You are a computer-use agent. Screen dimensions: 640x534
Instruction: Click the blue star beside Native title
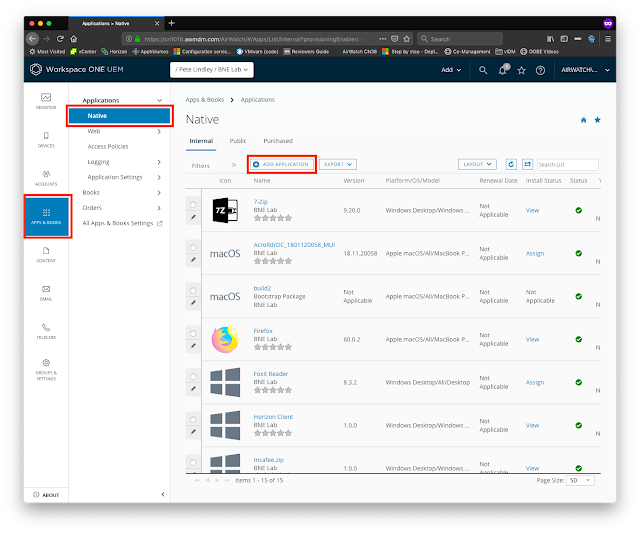597,120
